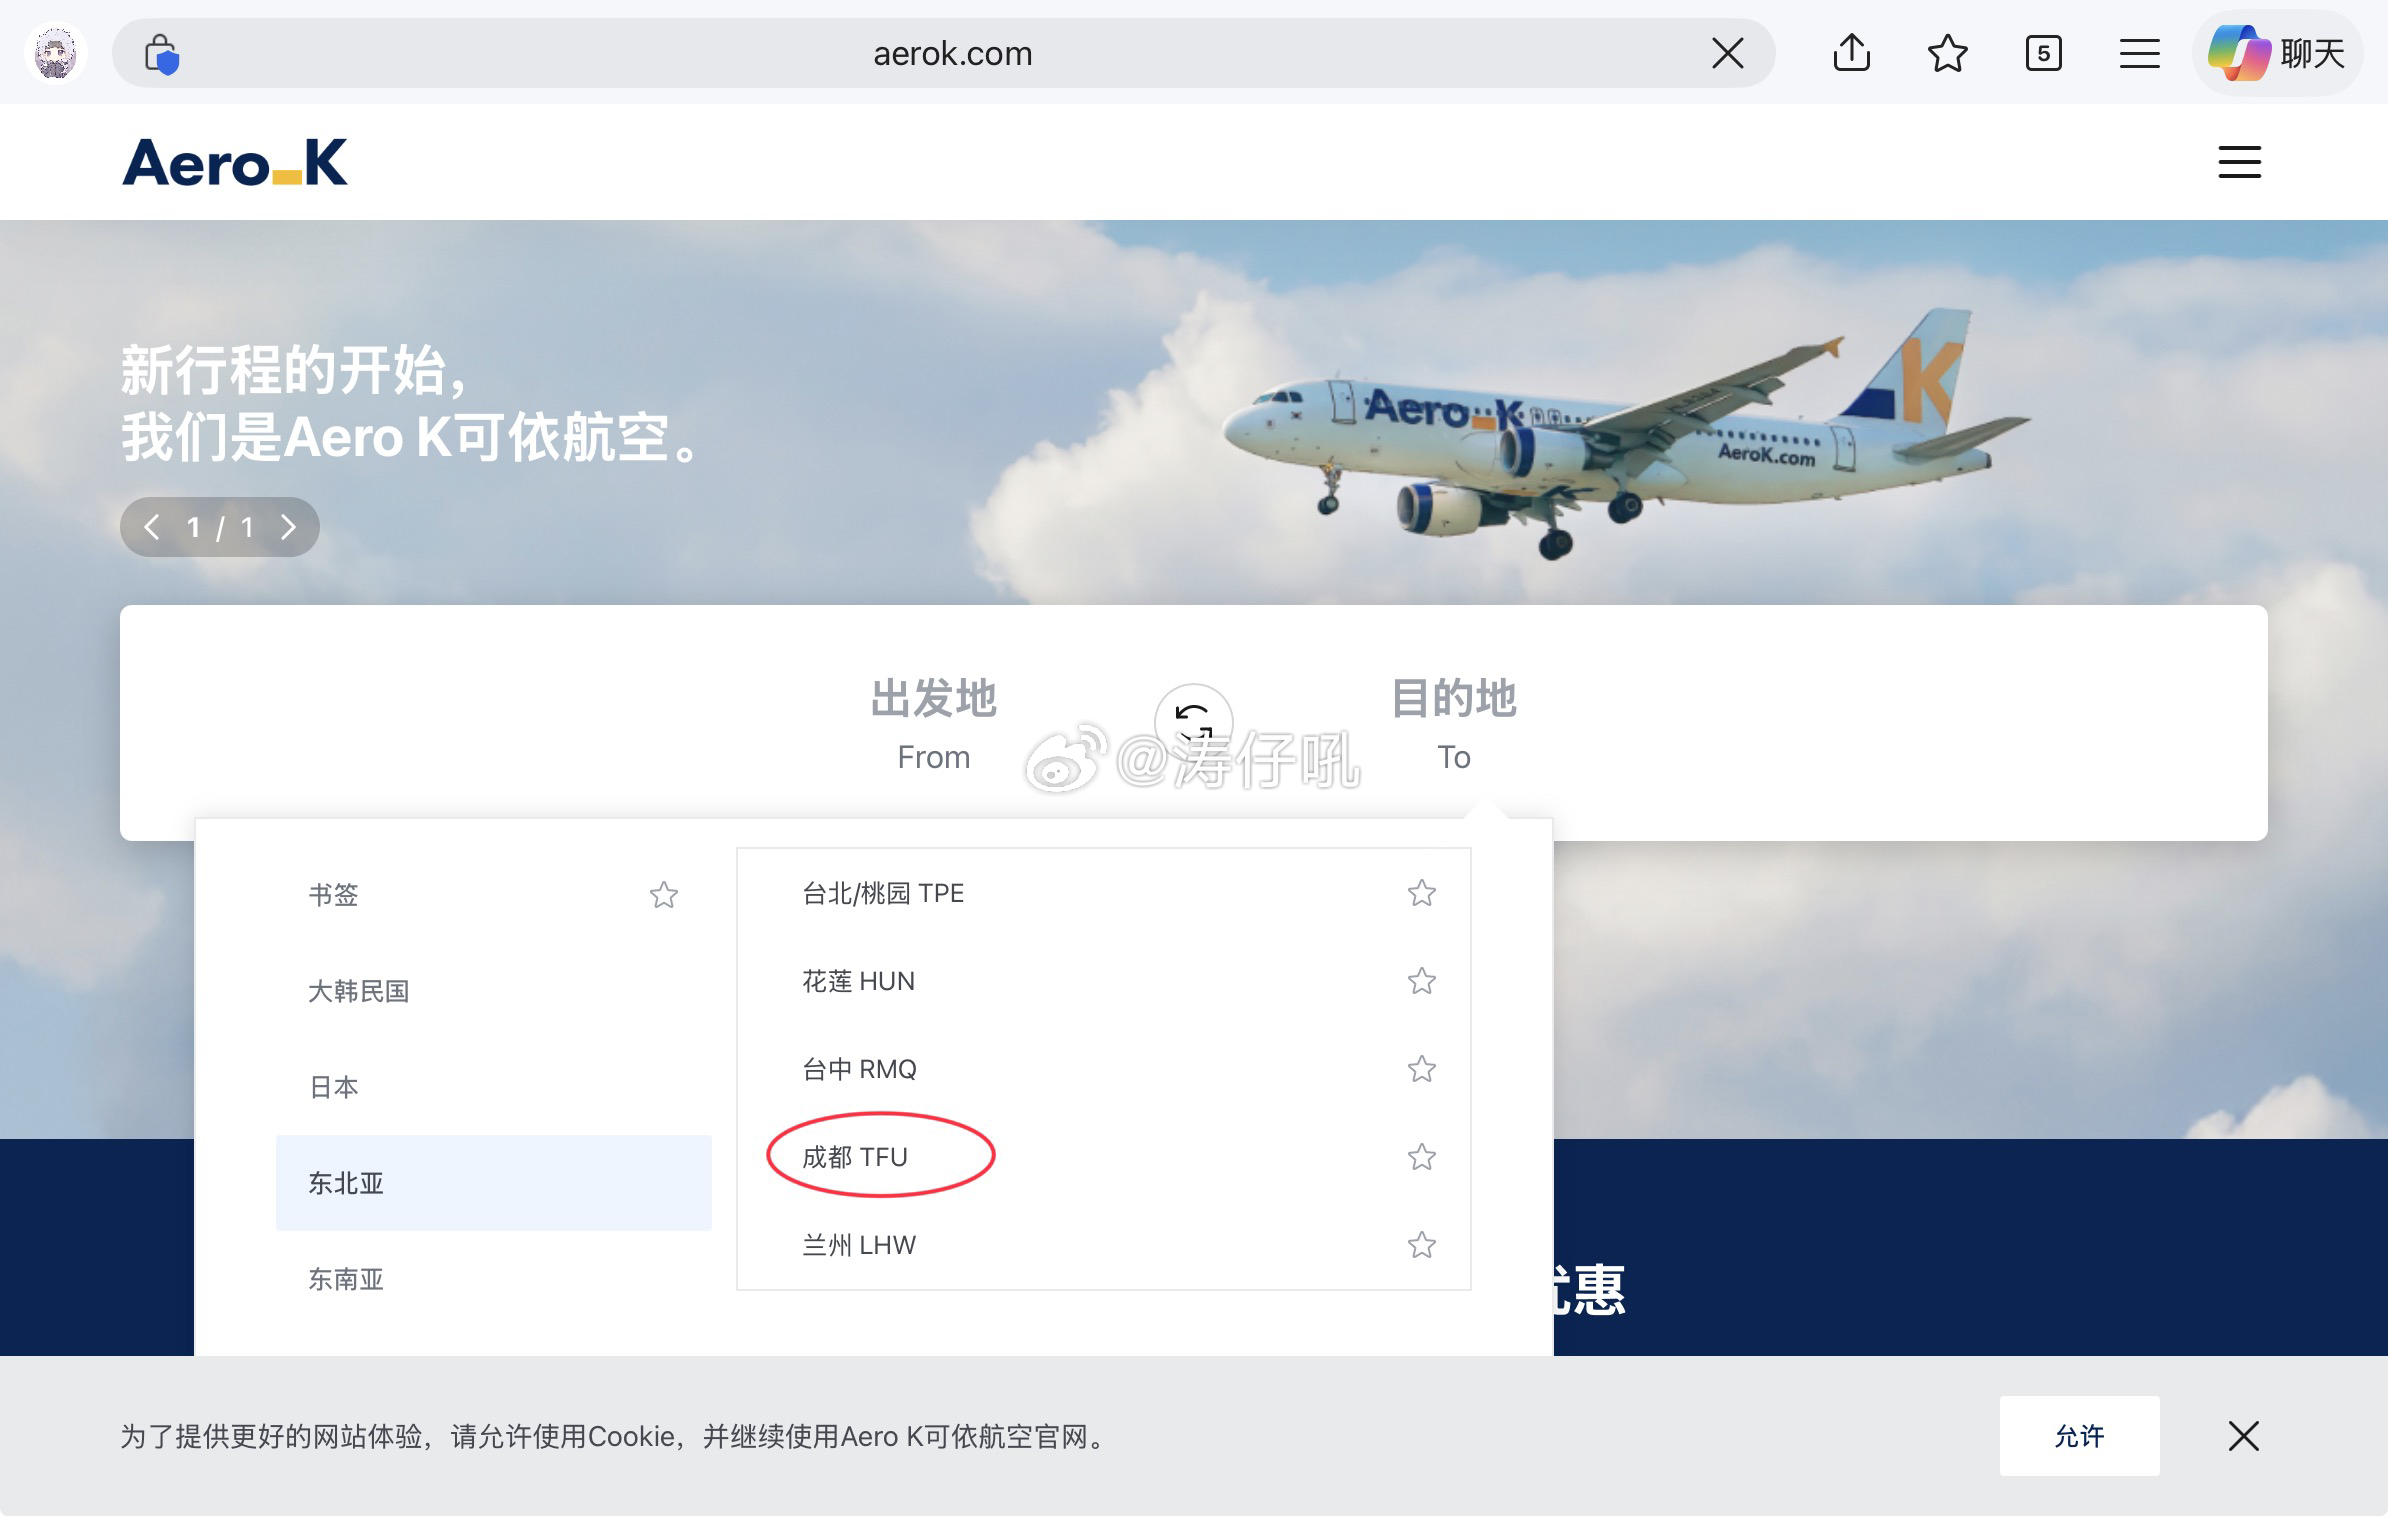Bookmark 花莲 HUN with star
This screenshot has height=1516, width=2388.
coord(1422,981)
